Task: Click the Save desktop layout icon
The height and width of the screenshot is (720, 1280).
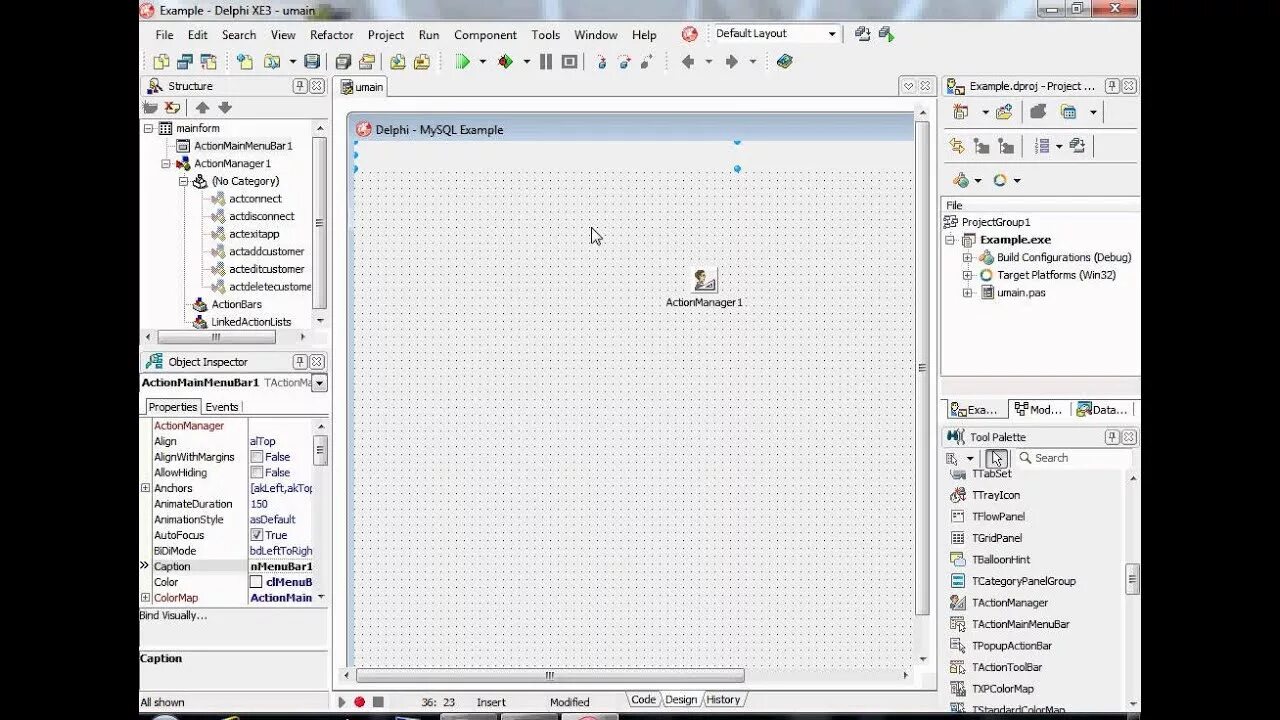Action: 863,34
